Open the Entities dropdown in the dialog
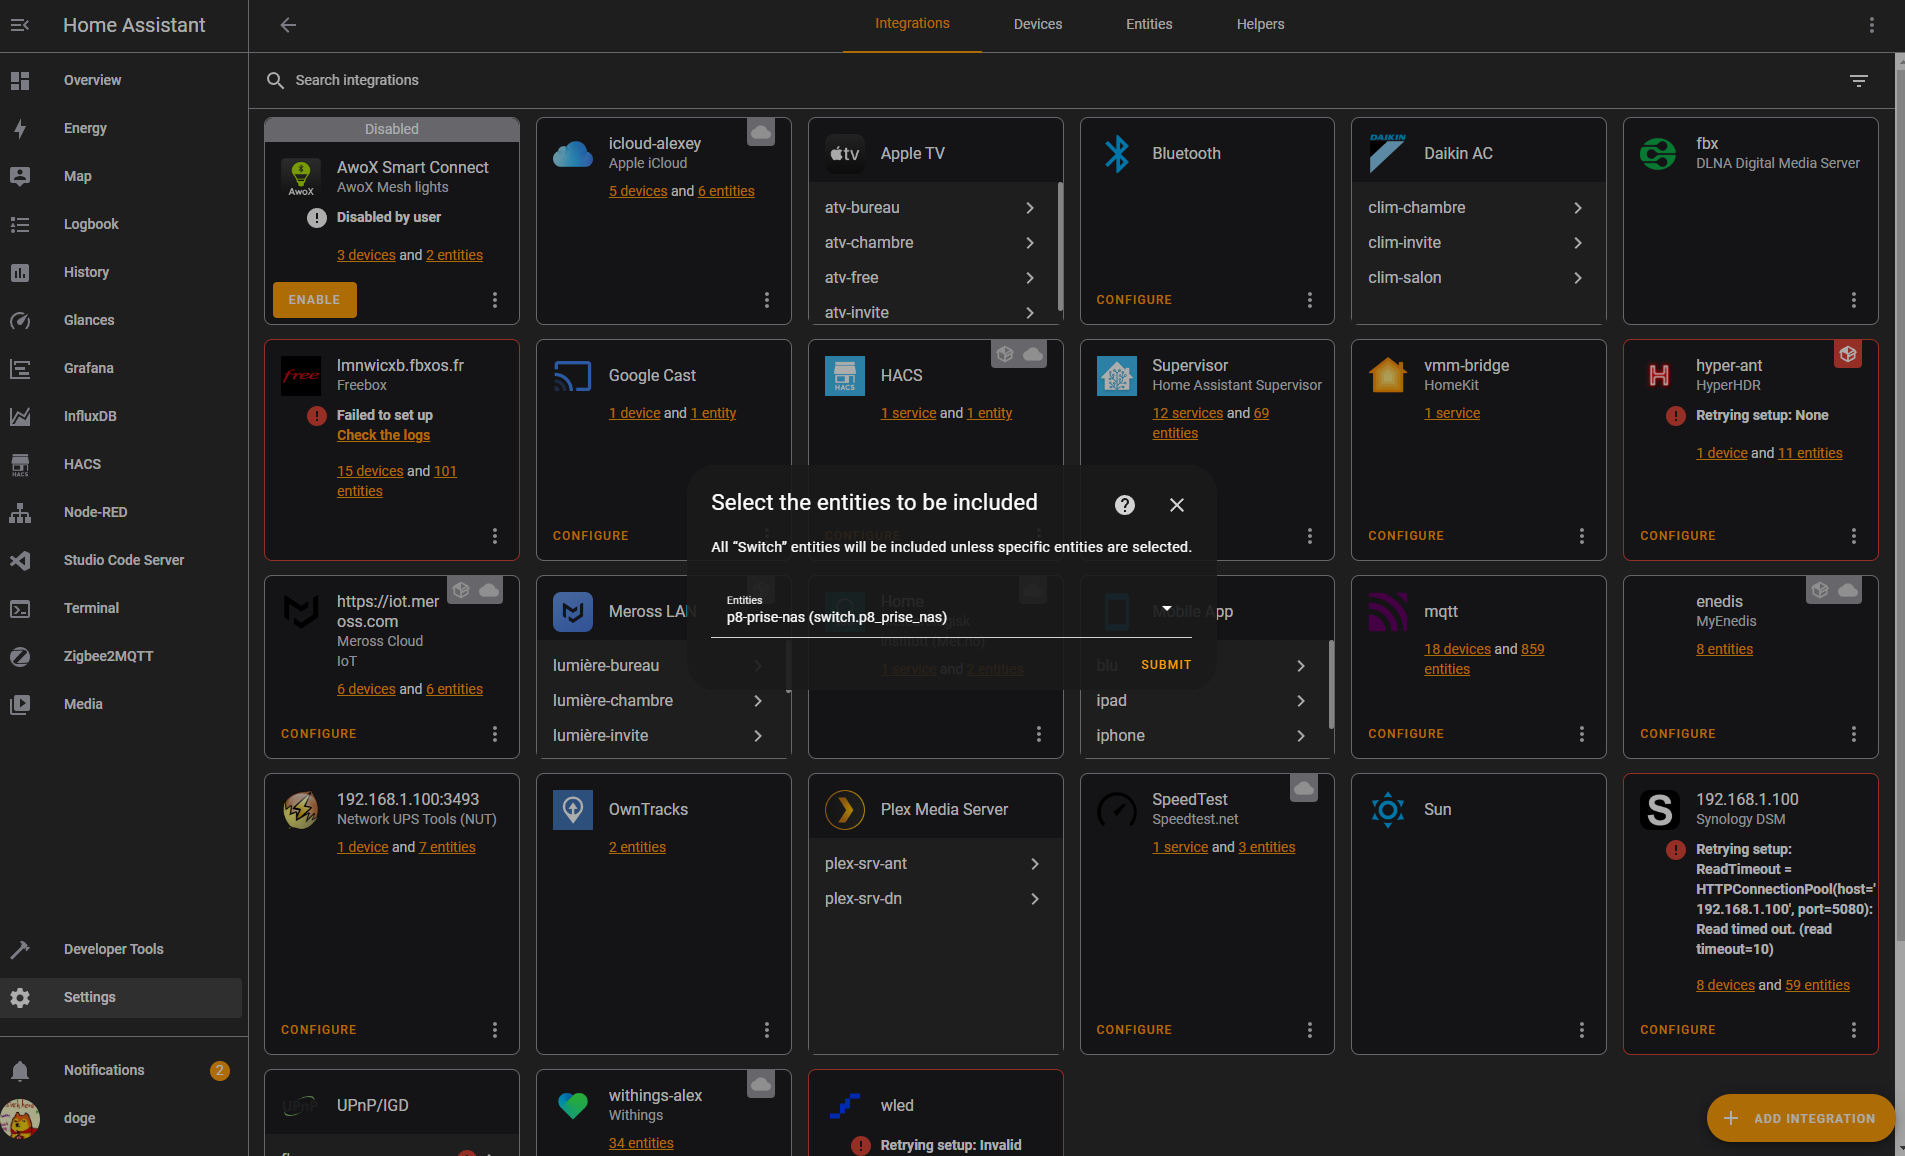This screenshot has width=1905, height=1156. click(951, 610)
